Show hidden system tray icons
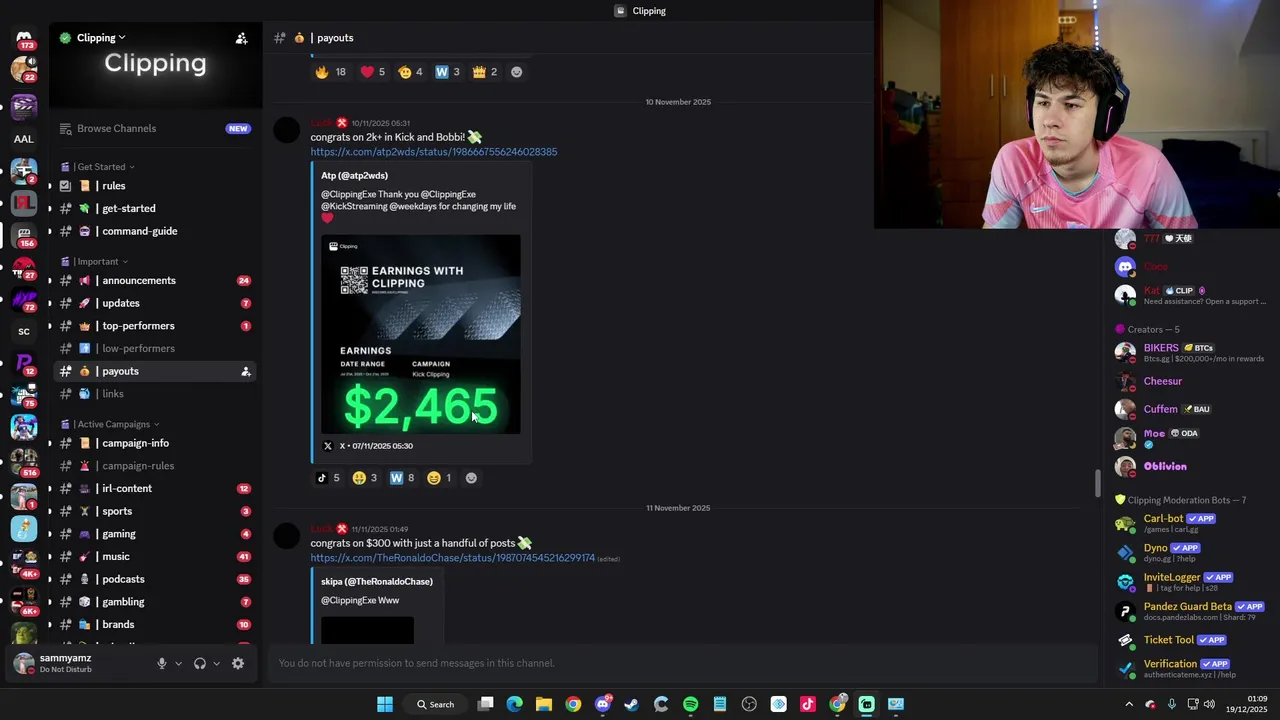This screenshot has height=720, width=1280. pyautogui.click(x=1129, y=704)
